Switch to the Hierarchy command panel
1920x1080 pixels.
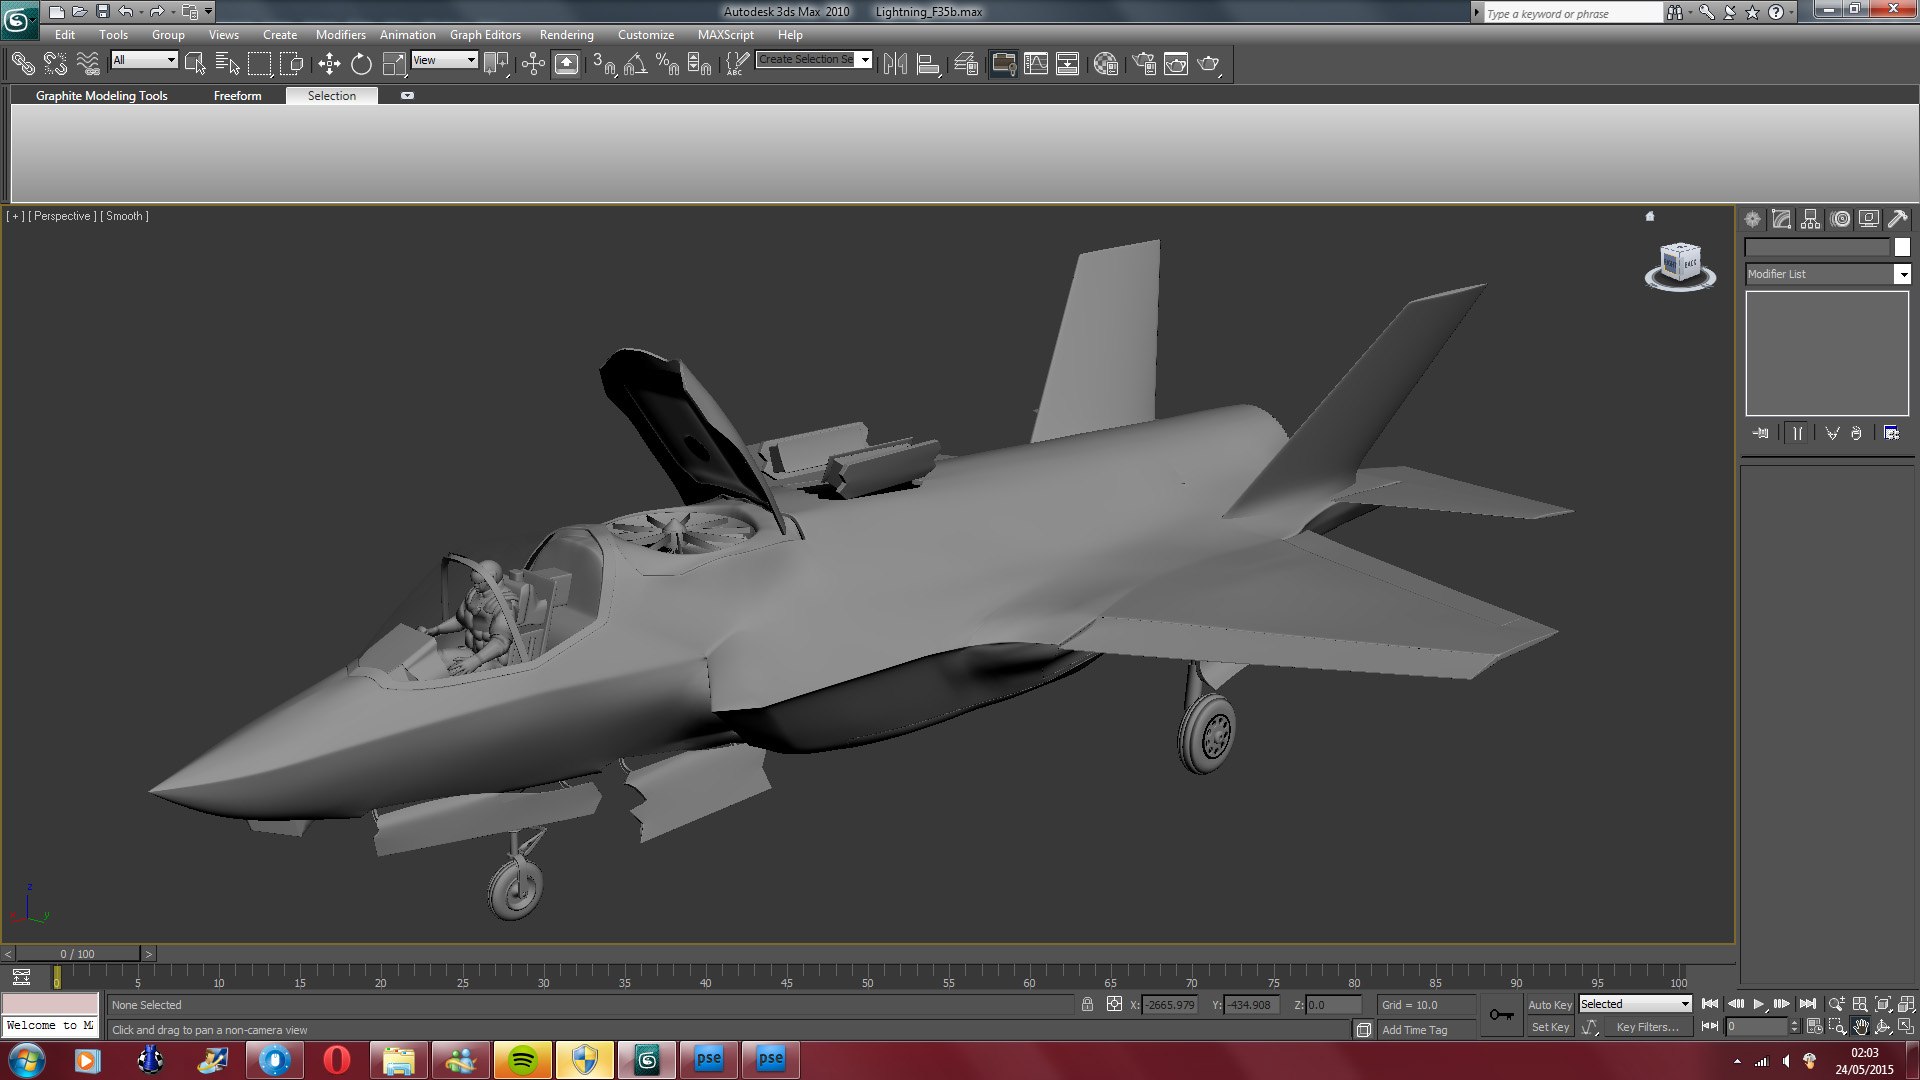pos(1811,219)
